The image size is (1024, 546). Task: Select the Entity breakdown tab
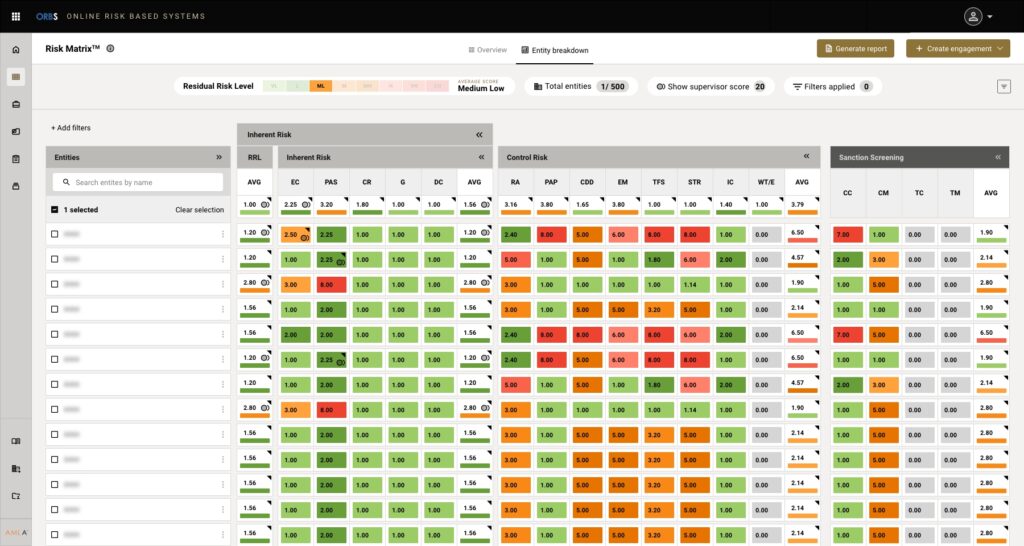(x=554, y=49)
